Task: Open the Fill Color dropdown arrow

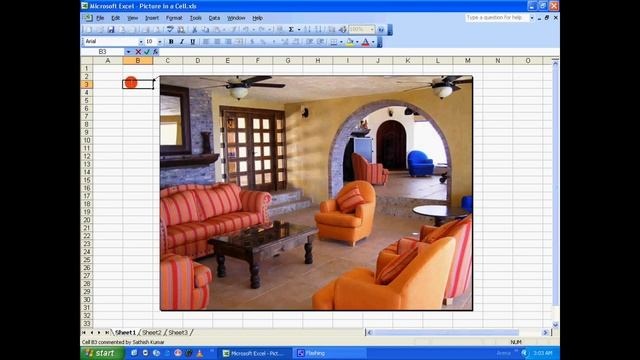Action: click(357, 42)
